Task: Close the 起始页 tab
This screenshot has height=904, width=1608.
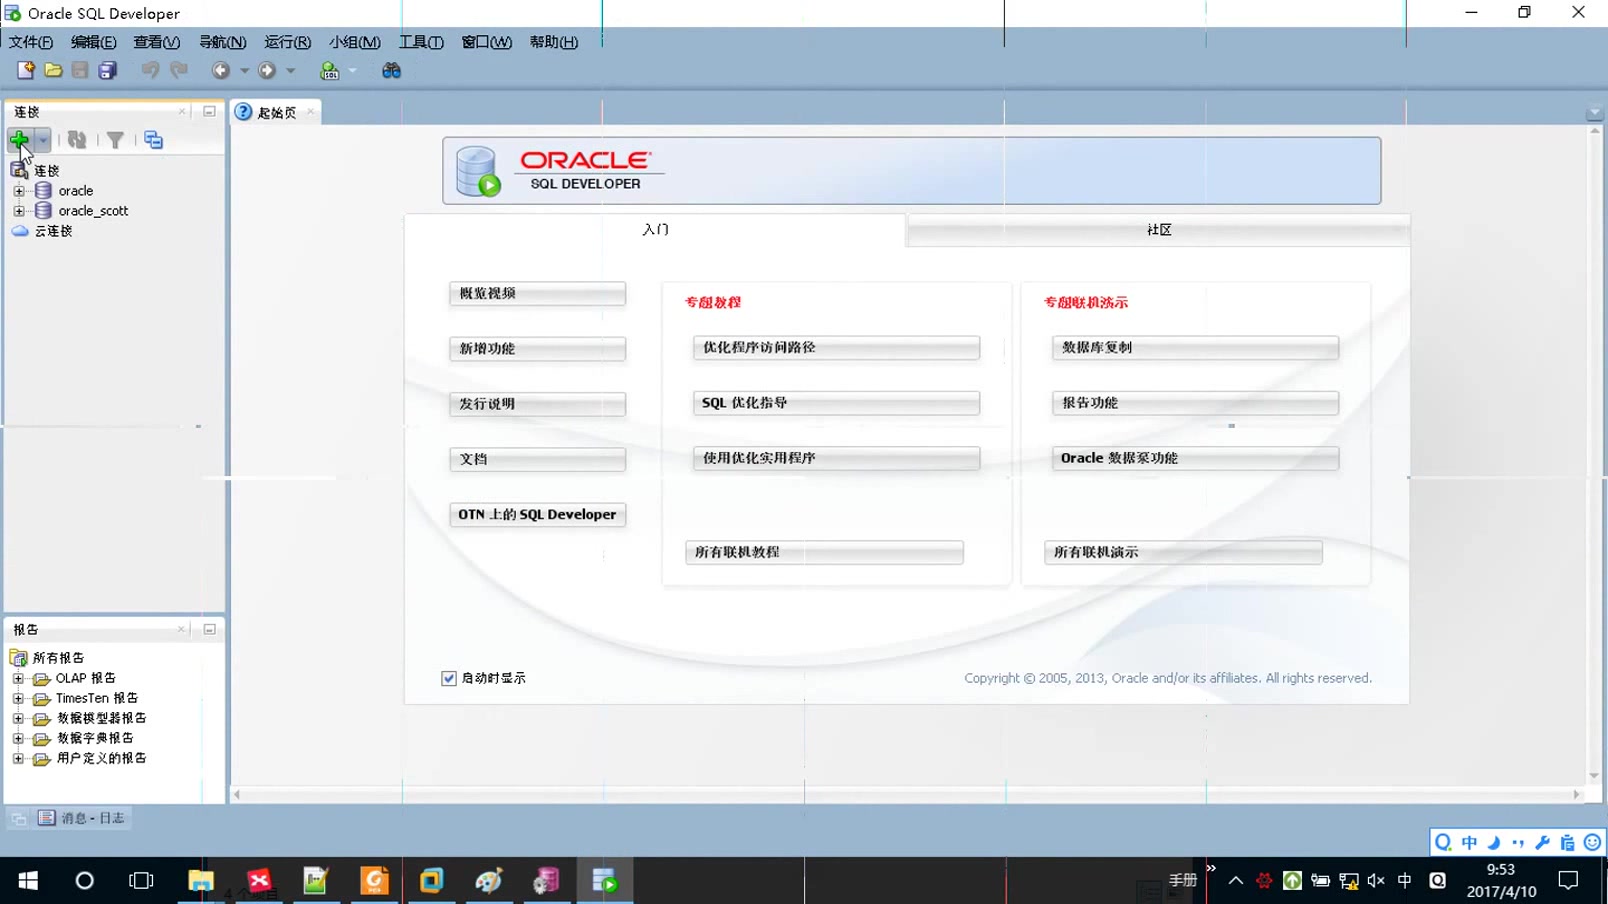Action: click(311, 112)
